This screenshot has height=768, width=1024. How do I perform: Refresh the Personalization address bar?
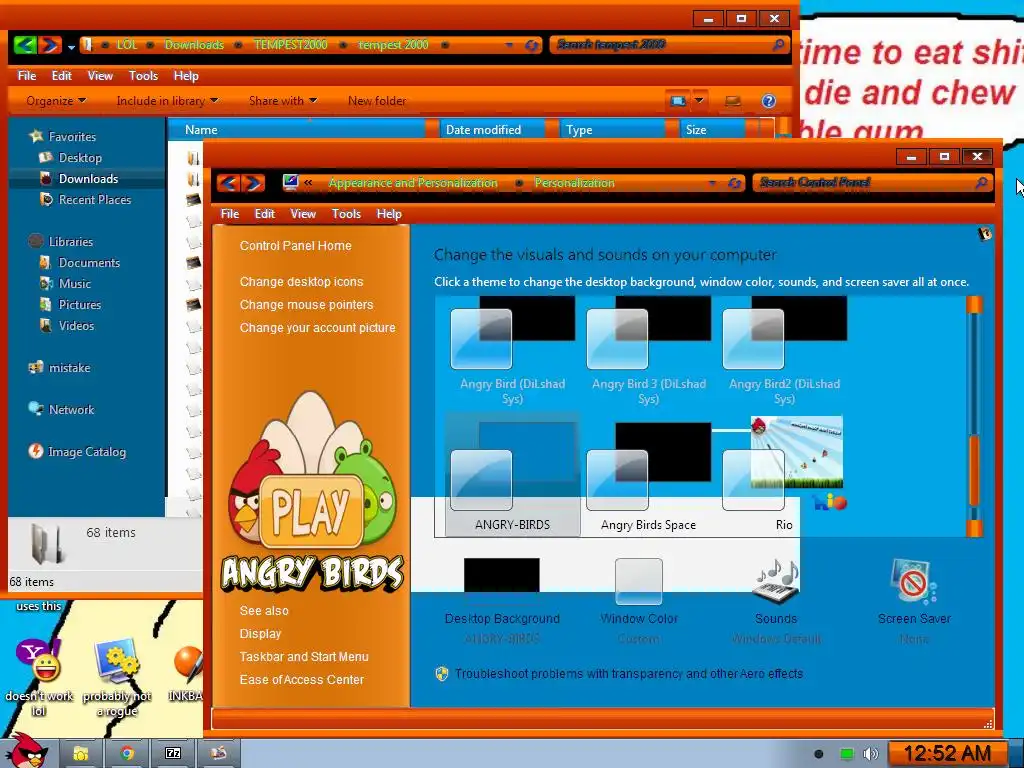[x=735, y=184]
